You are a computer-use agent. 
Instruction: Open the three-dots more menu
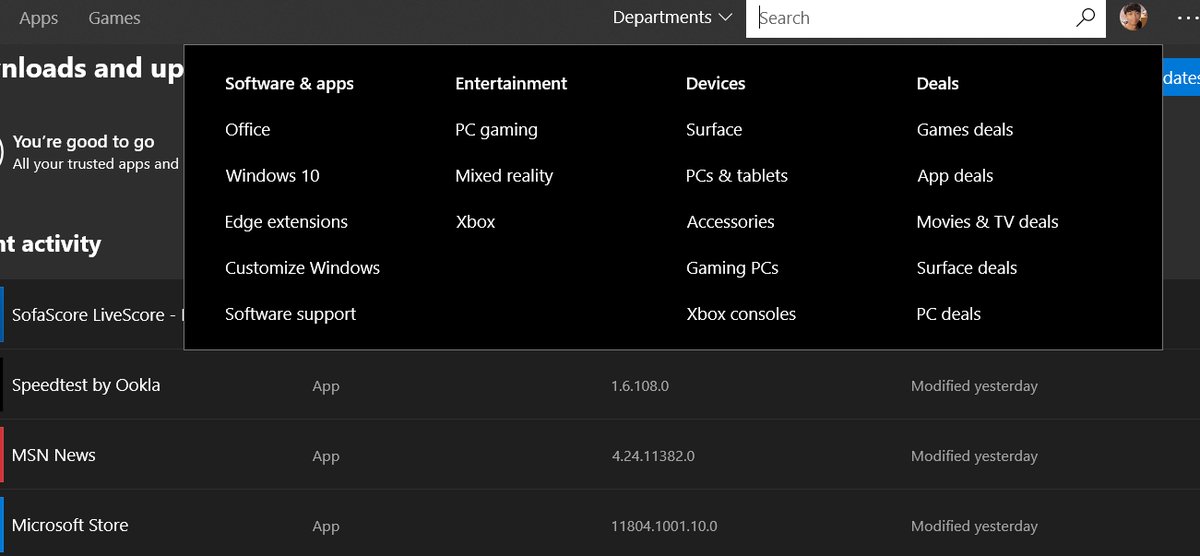(1187, 18)
